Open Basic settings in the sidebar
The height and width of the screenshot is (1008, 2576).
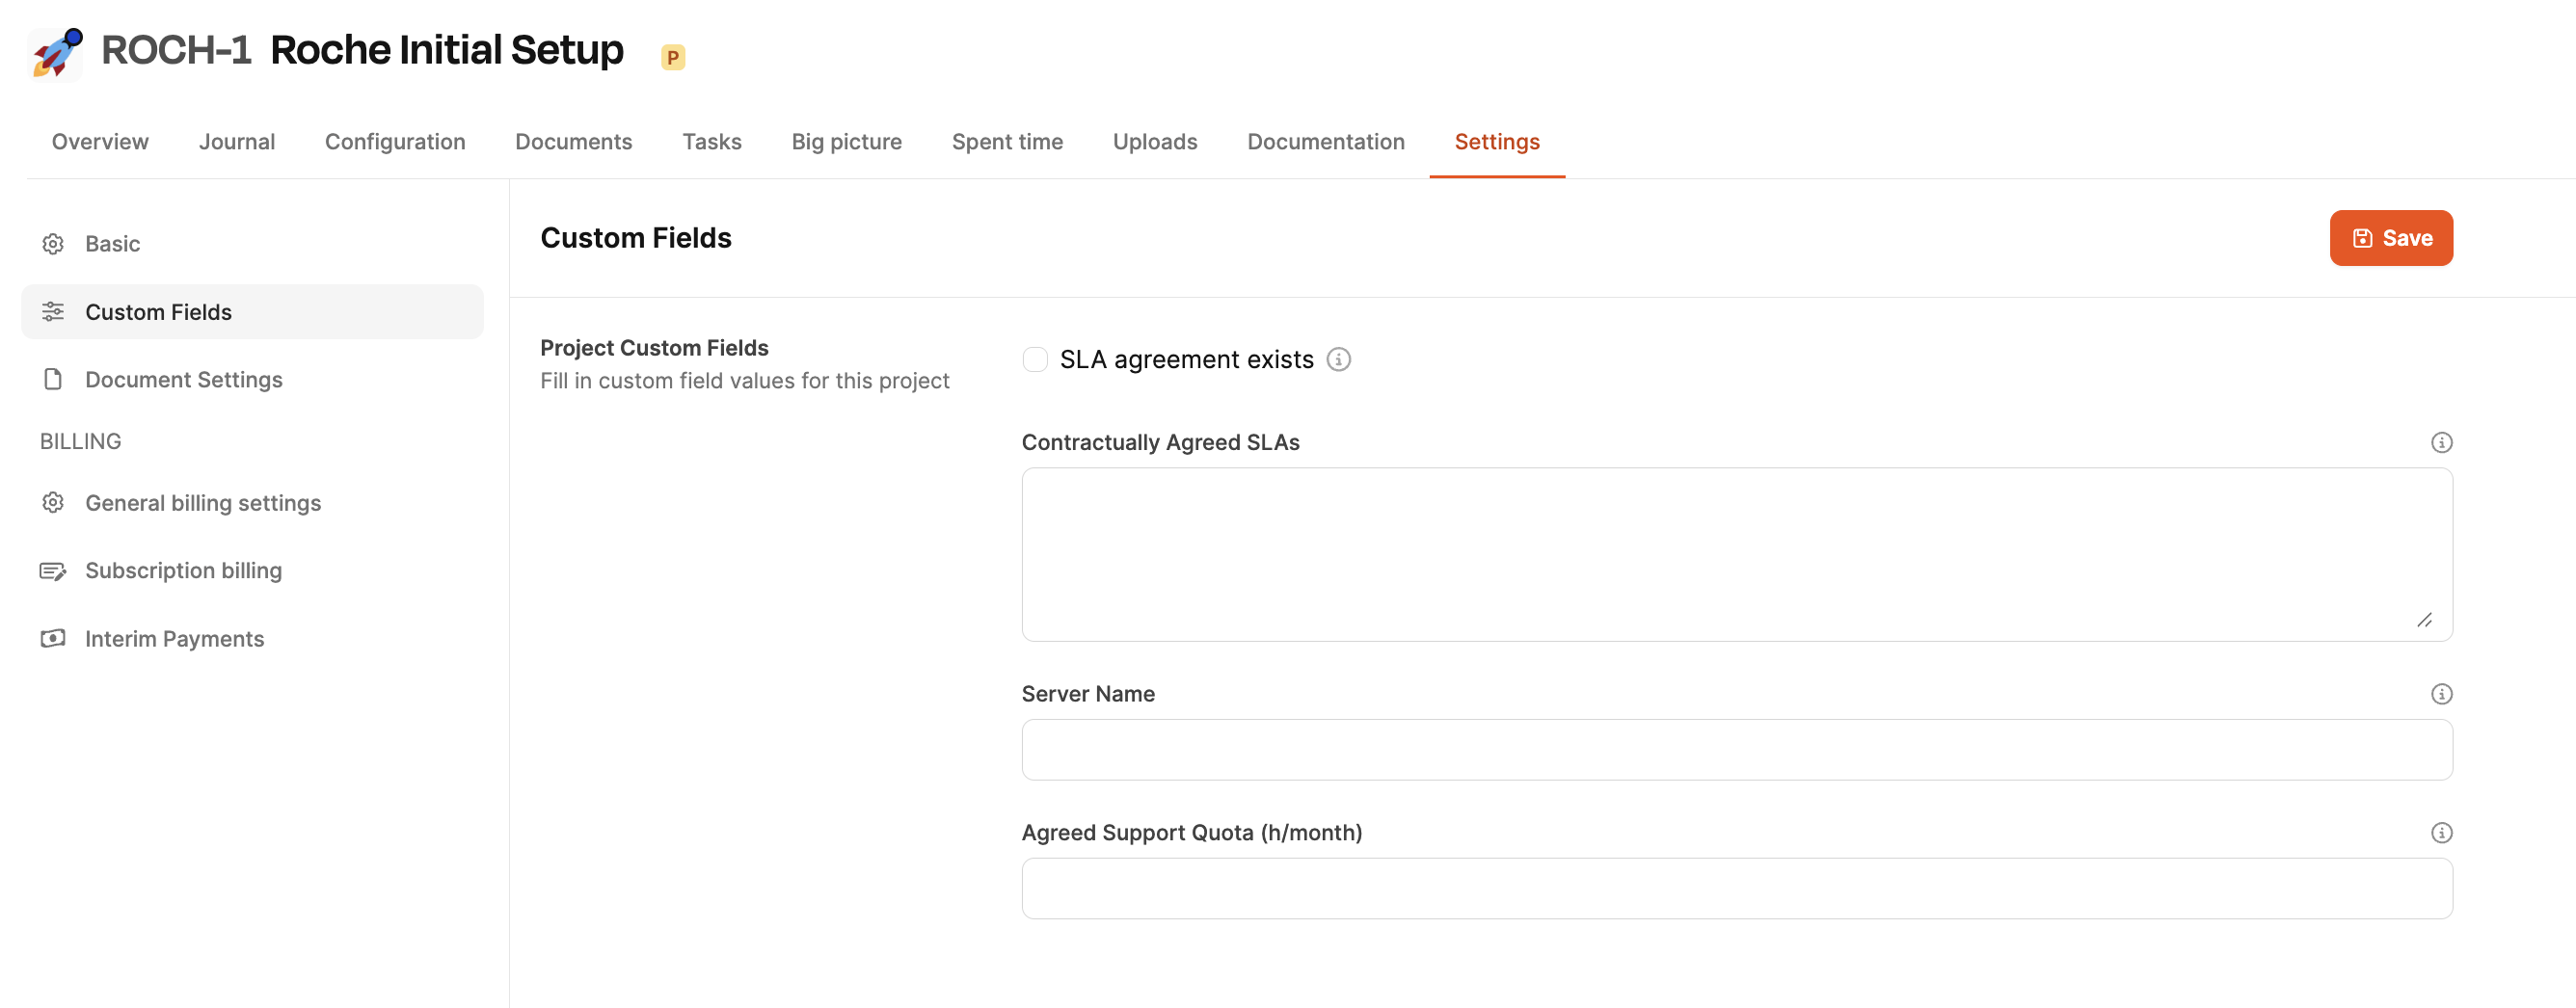point(112,244)
